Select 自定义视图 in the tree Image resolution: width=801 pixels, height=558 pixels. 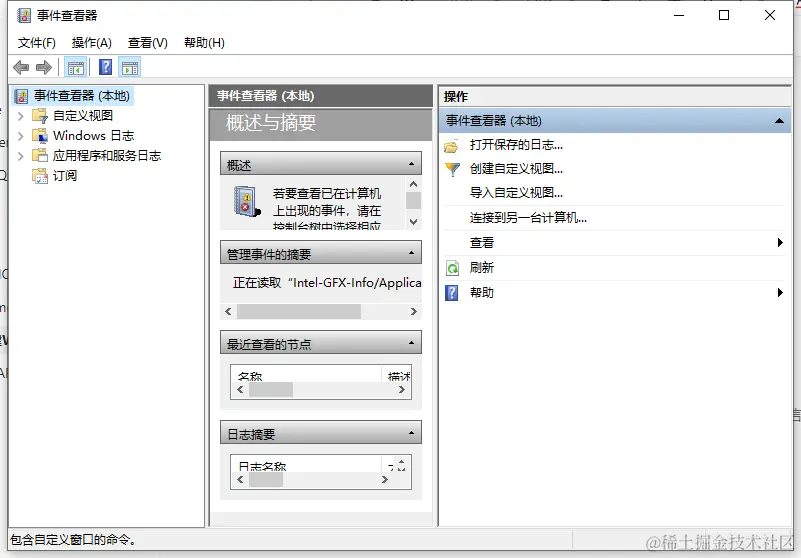point(83,116)
